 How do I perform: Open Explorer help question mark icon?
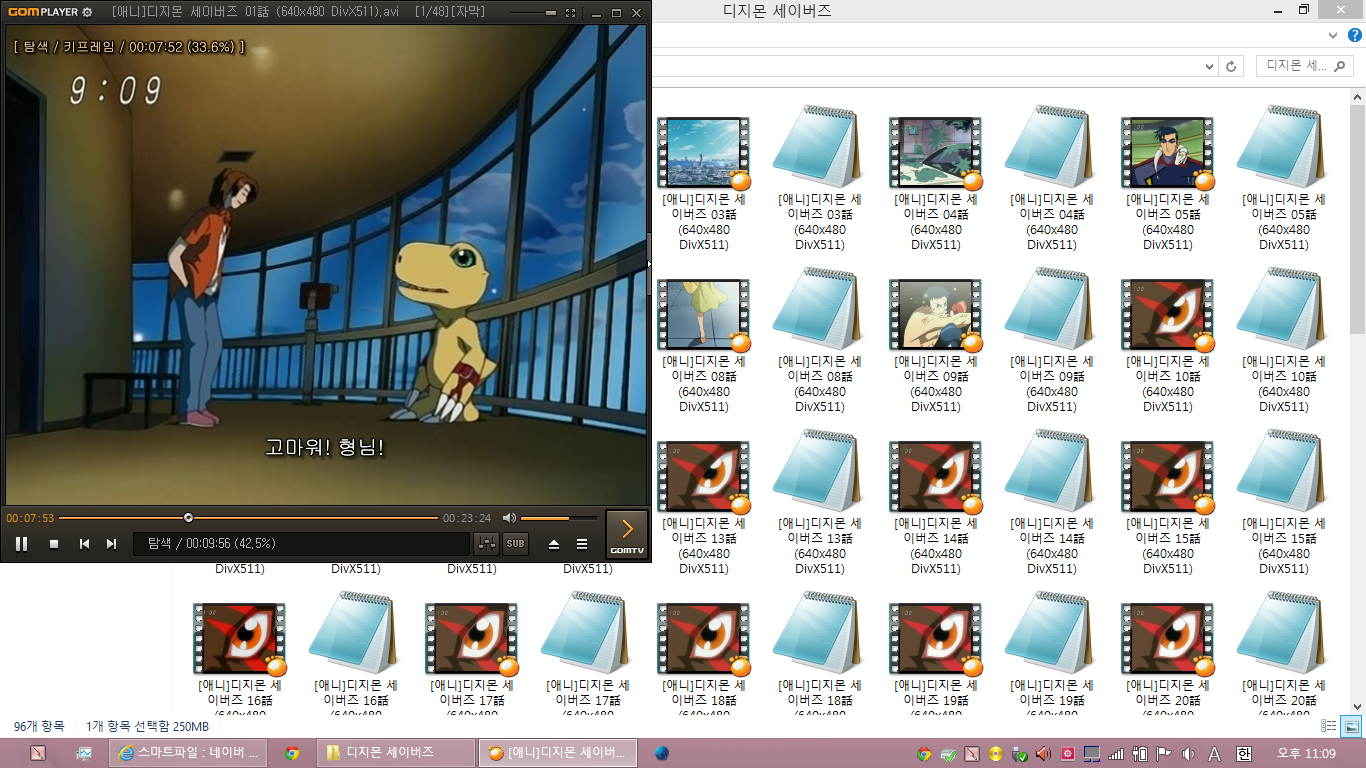click(x=1355, y=35)
